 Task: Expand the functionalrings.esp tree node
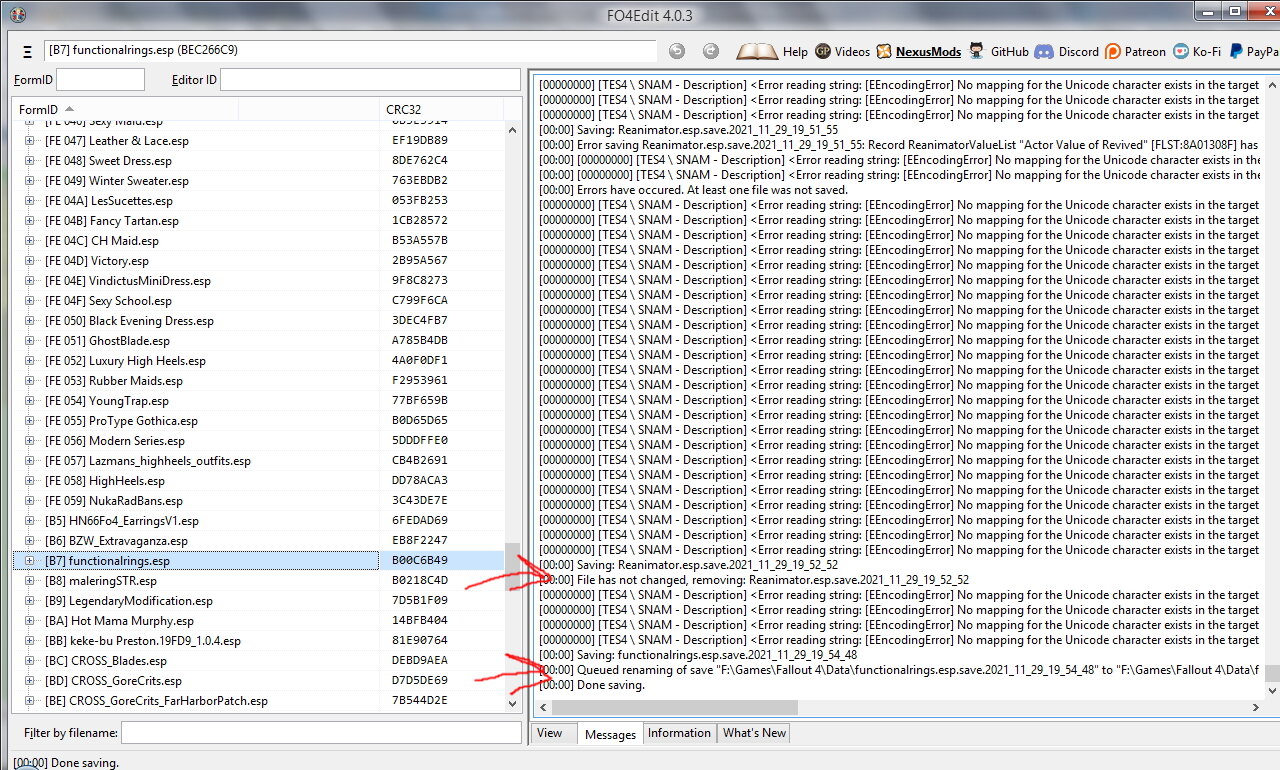point(30,561)
